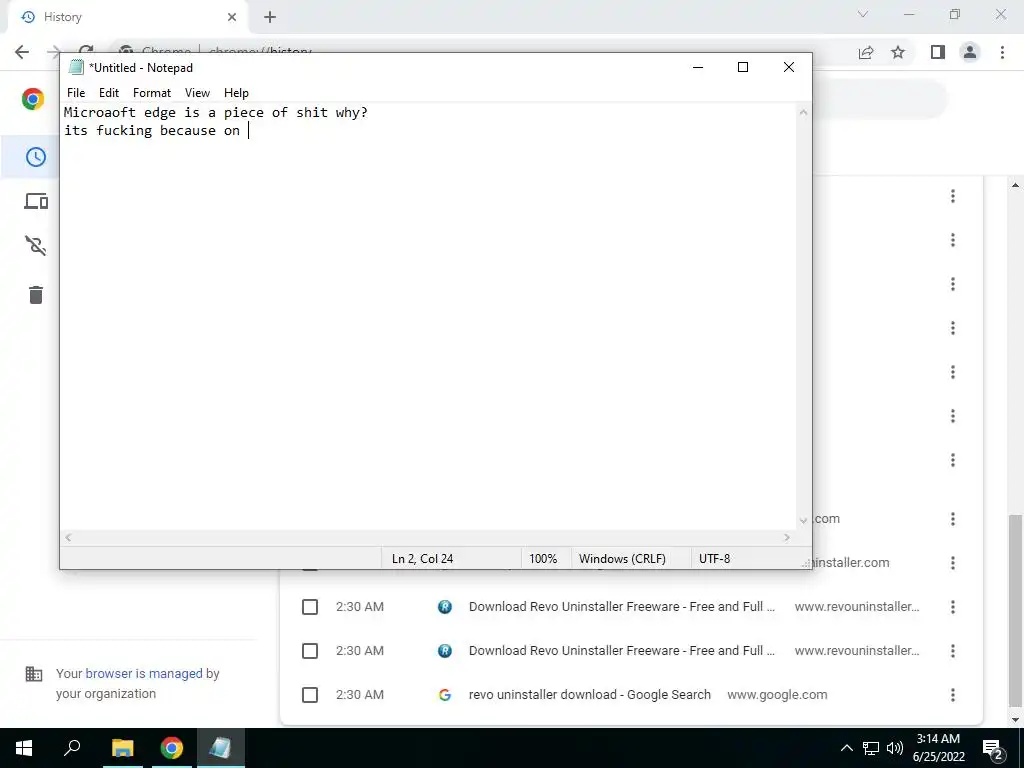Click 'Windows (CRLF)' in status bar
The image size is (1024, 768).
622,559
